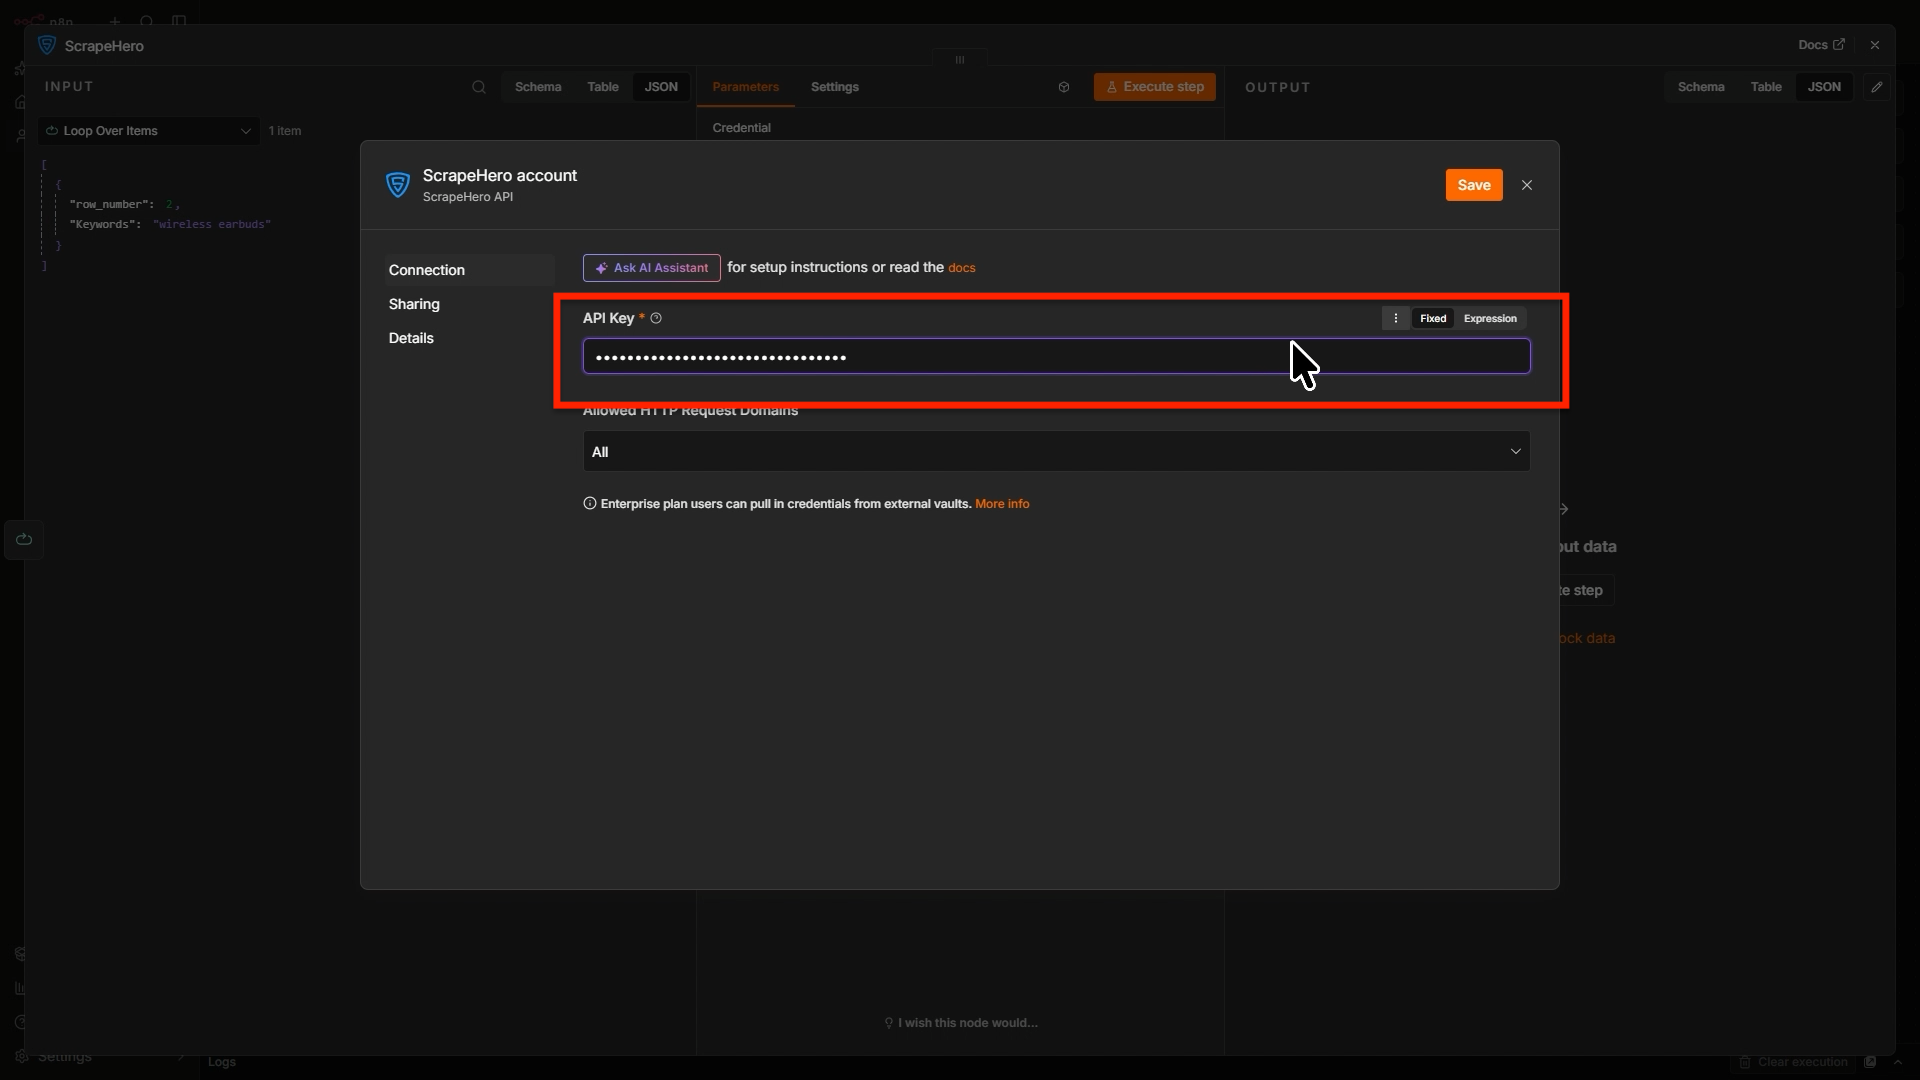
Task: Switch the output view to Table
Action: click(1765, 87)
